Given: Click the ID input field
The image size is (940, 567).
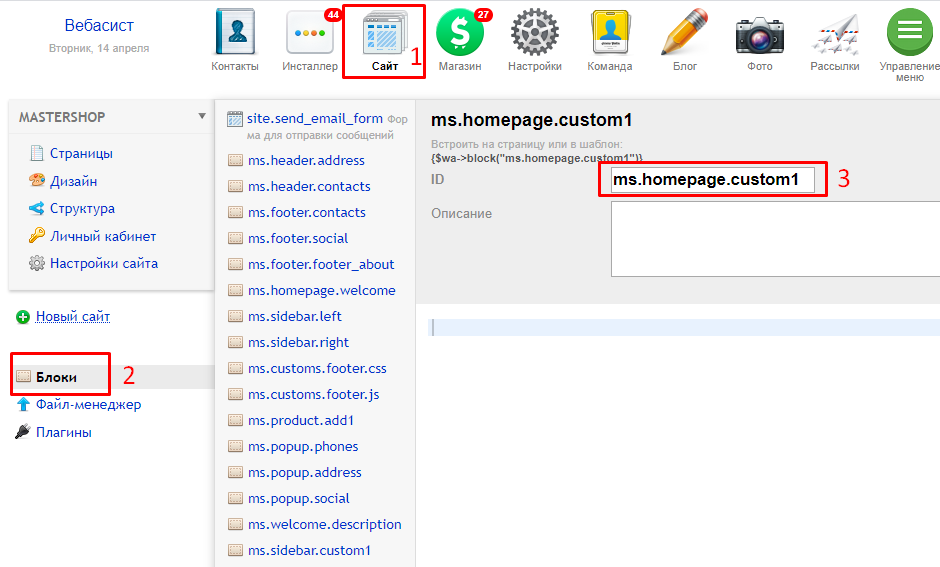Looking at the screenshot, I should [712, 180].
